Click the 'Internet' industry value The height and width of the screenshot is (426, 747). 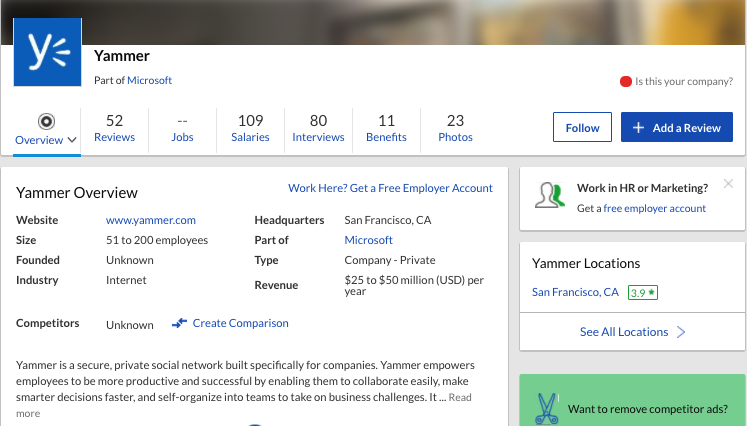pyautogui.click(x=126, y=280)
